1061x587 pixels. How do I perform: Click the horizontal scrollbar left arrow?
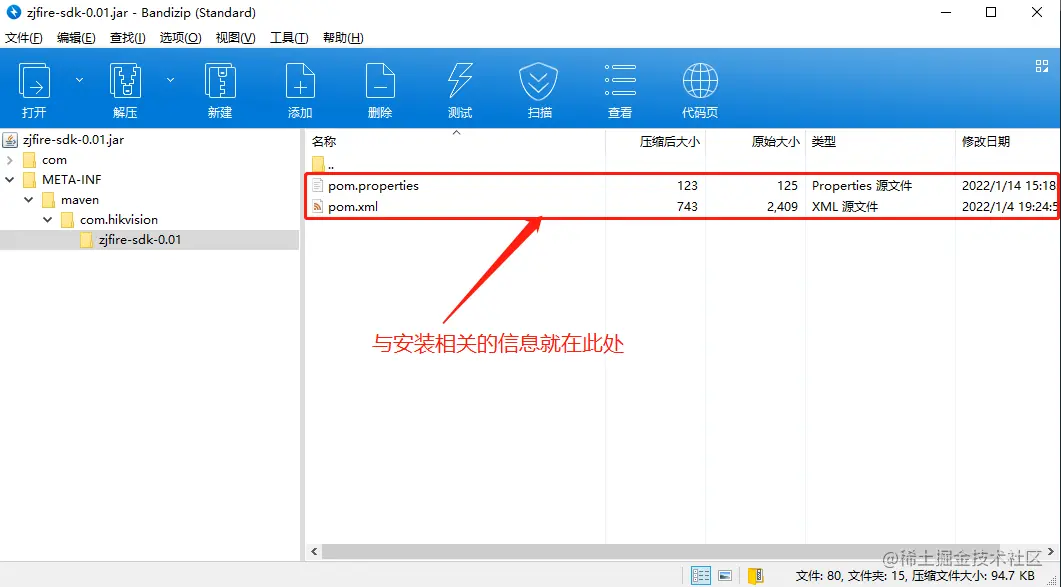(313, 552)
